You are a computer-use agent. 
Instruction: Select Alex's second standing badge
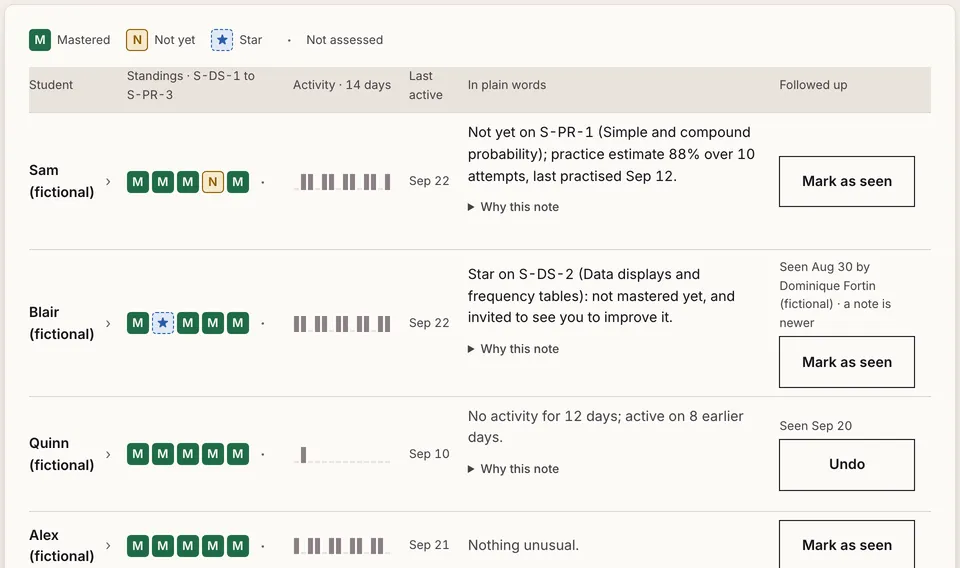(163, 546)
